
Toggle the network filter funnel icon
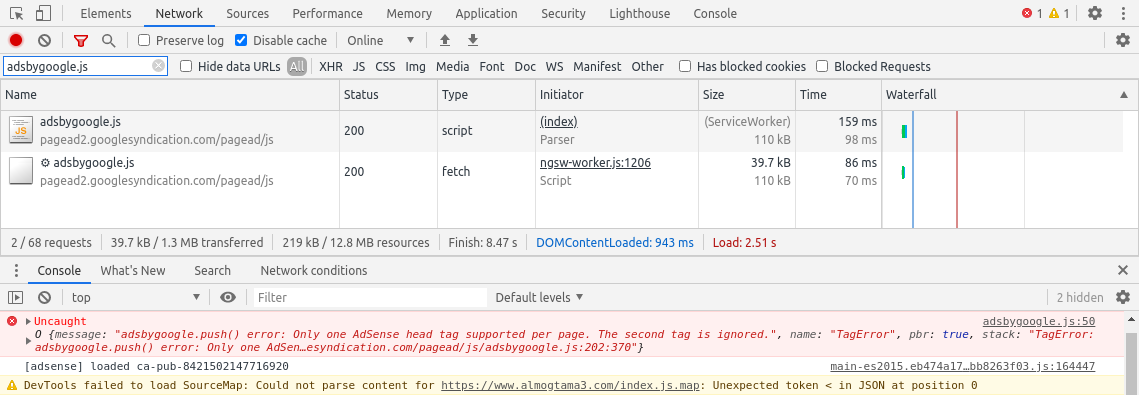pos(81,41)
